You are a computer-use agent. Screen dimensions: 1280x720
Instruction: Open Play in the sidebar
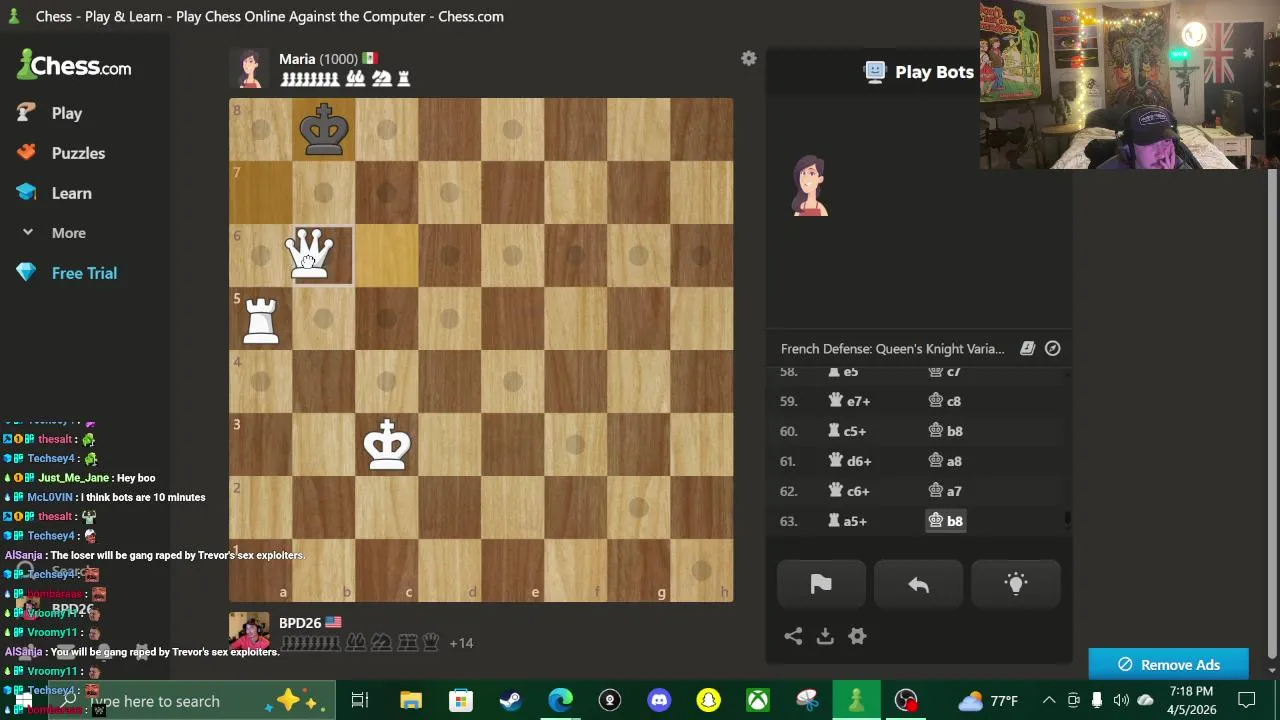pos(67,113)
